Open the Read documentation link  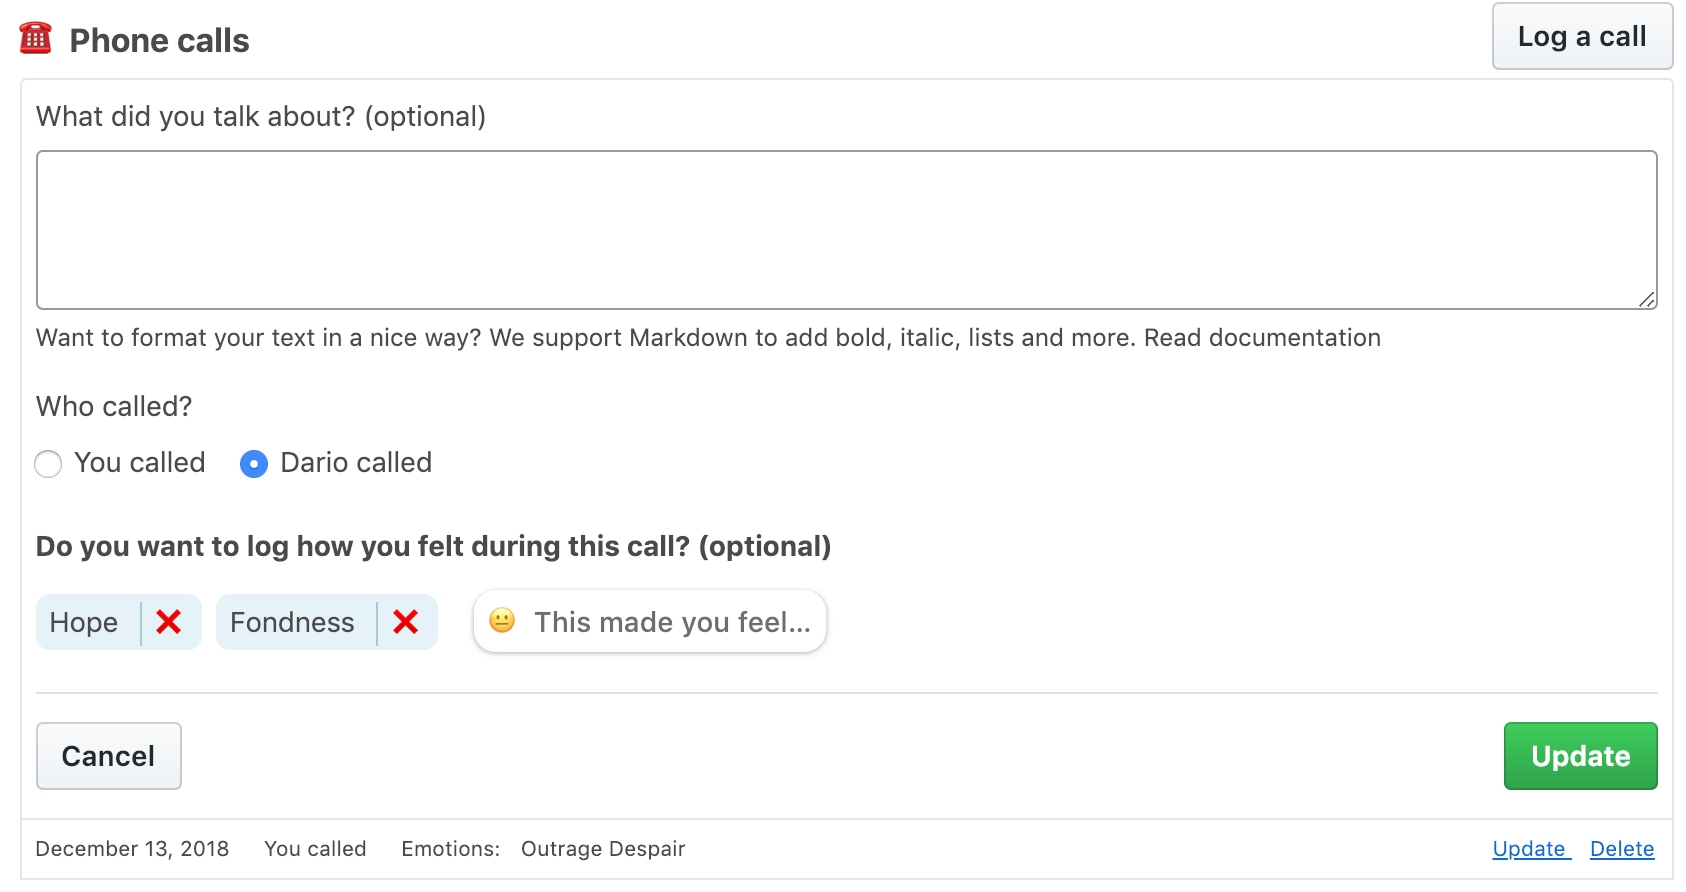coord(1262,338)
